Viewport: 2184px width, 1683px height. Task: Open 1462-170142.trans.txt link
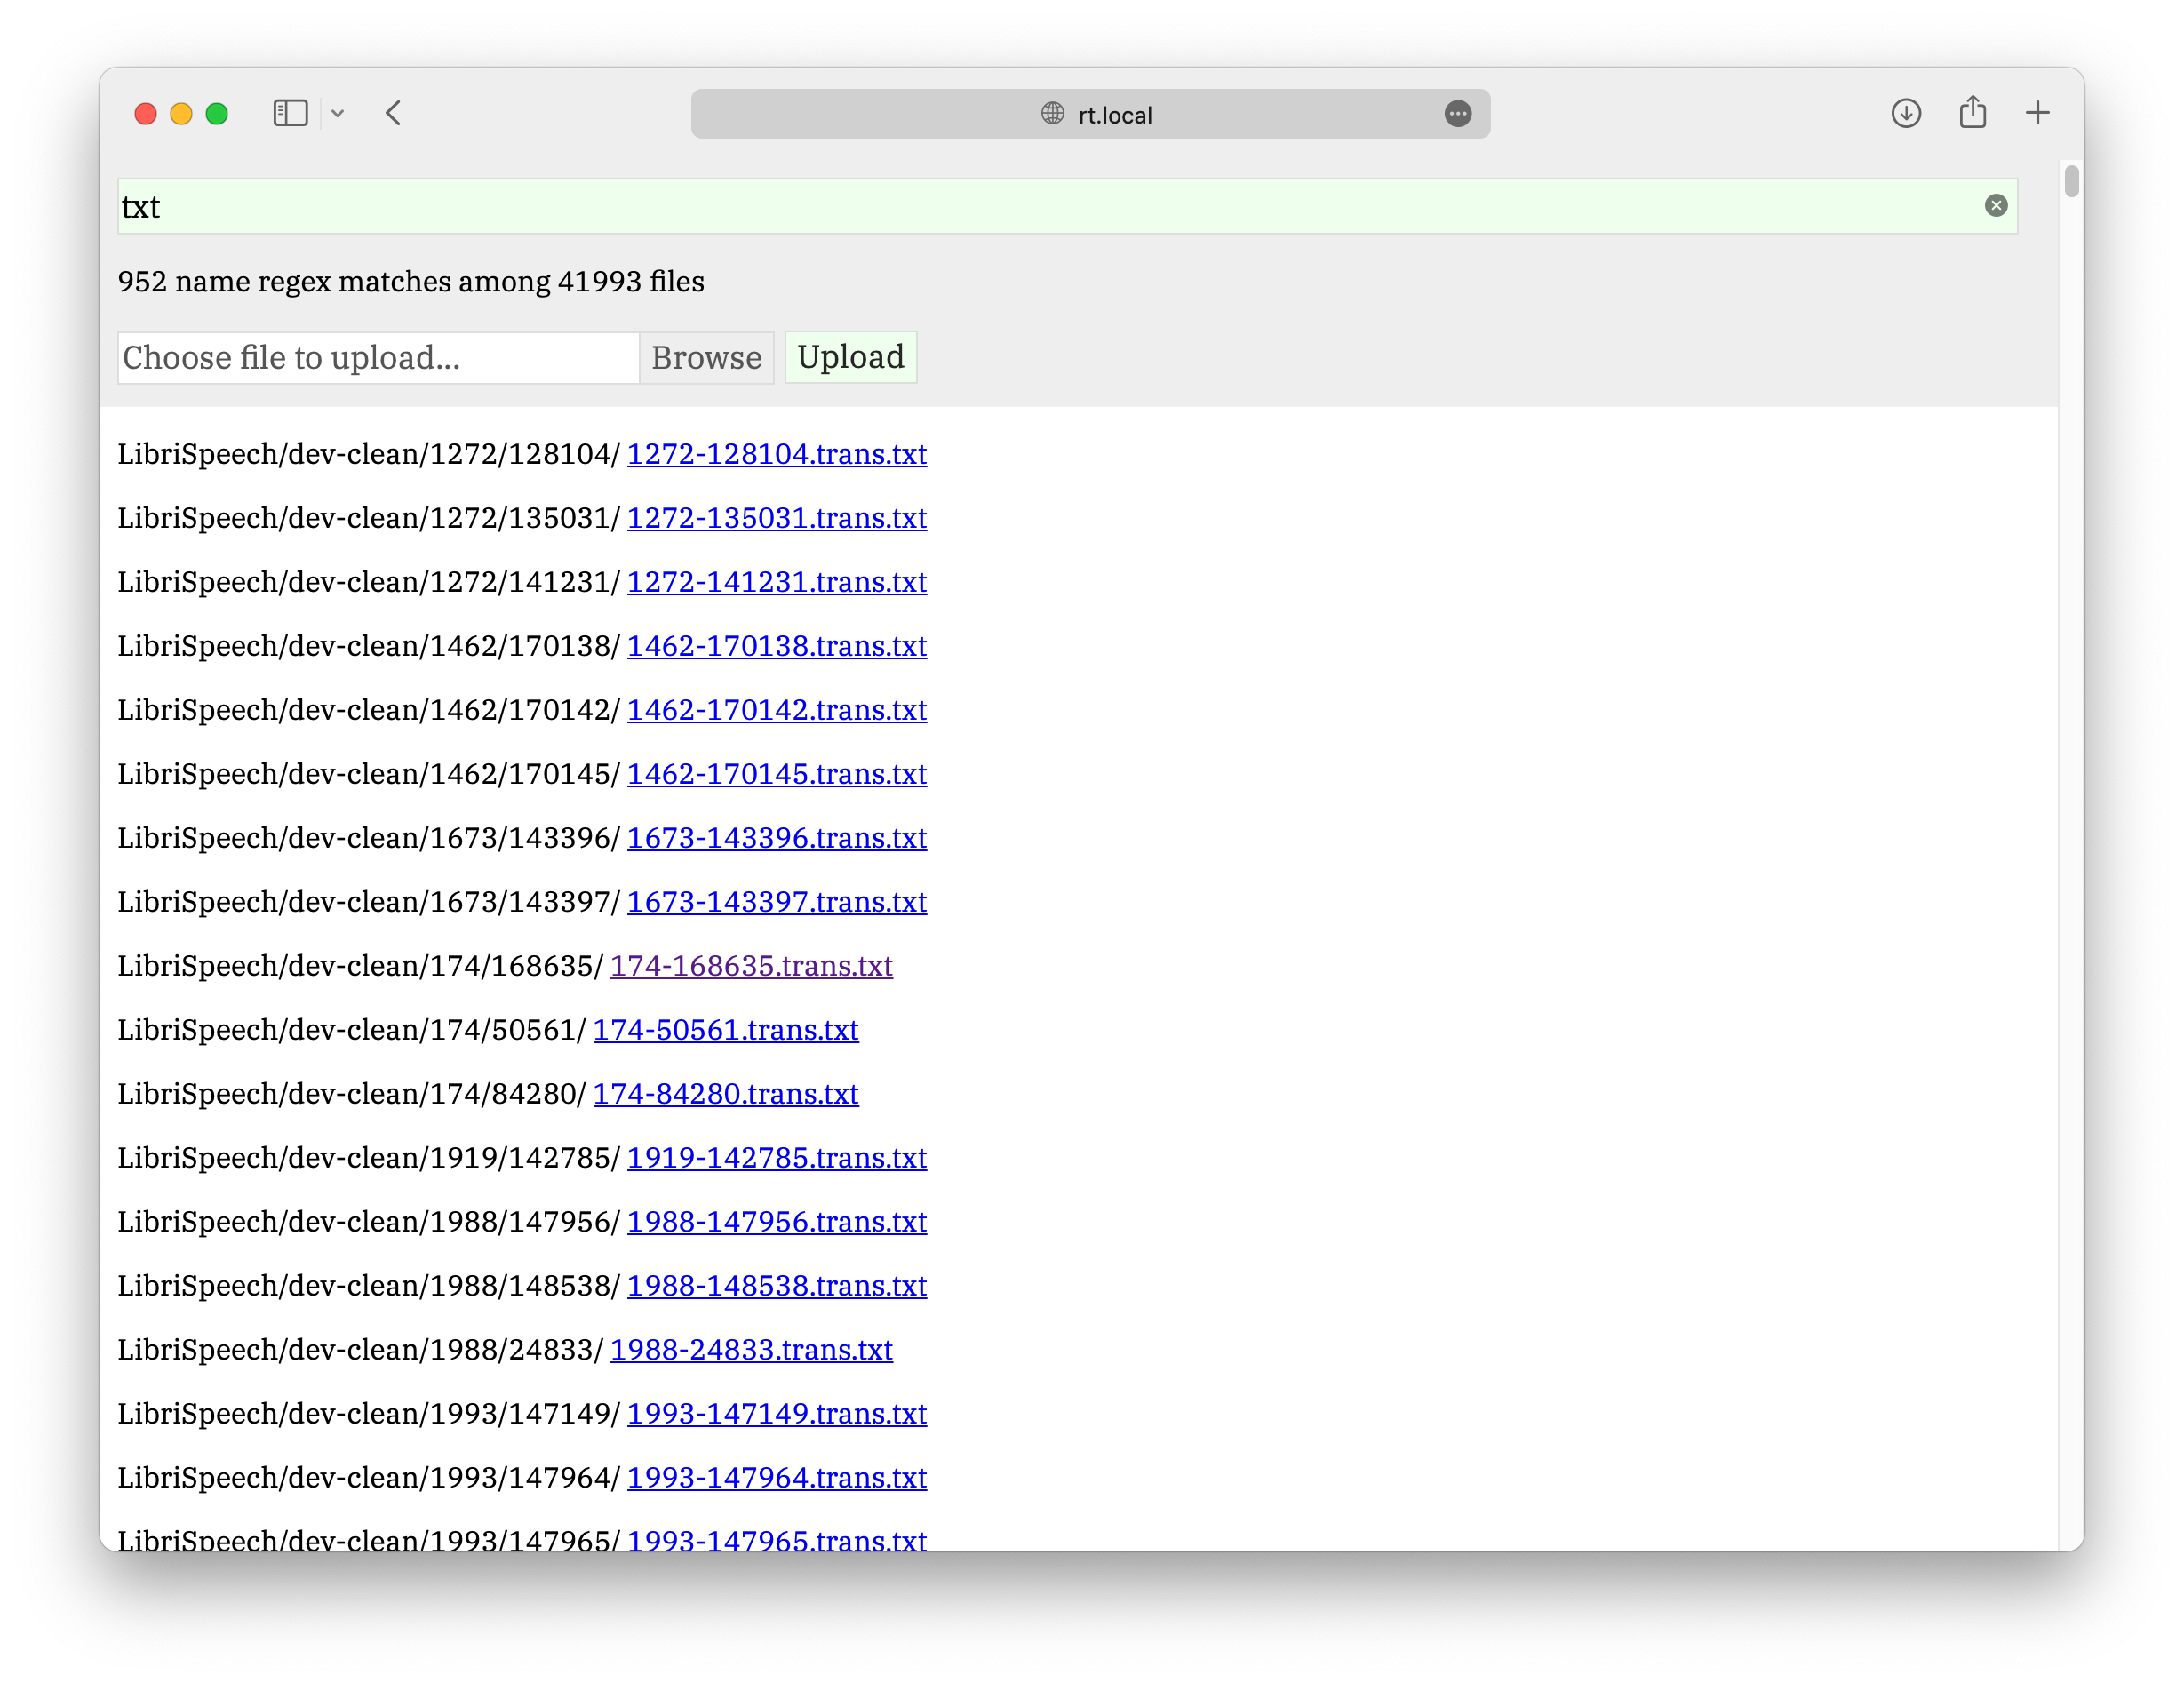776,710
